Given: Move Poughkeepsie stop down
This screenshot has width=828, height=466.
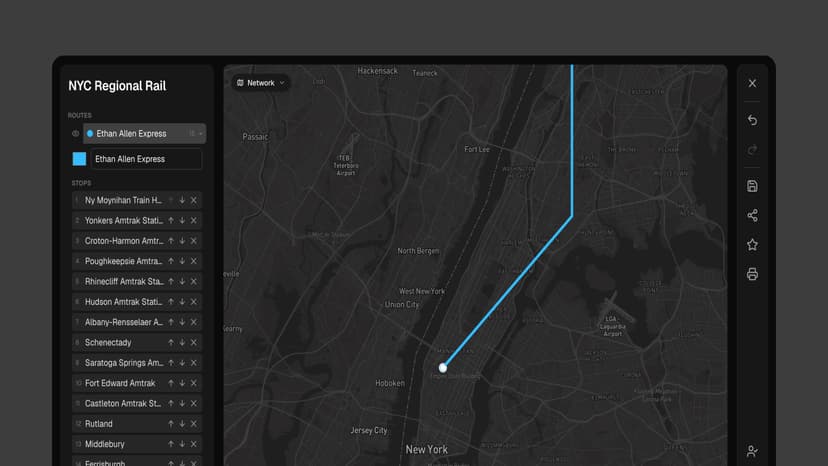Looking at the screenshot, I should [182, 261].
